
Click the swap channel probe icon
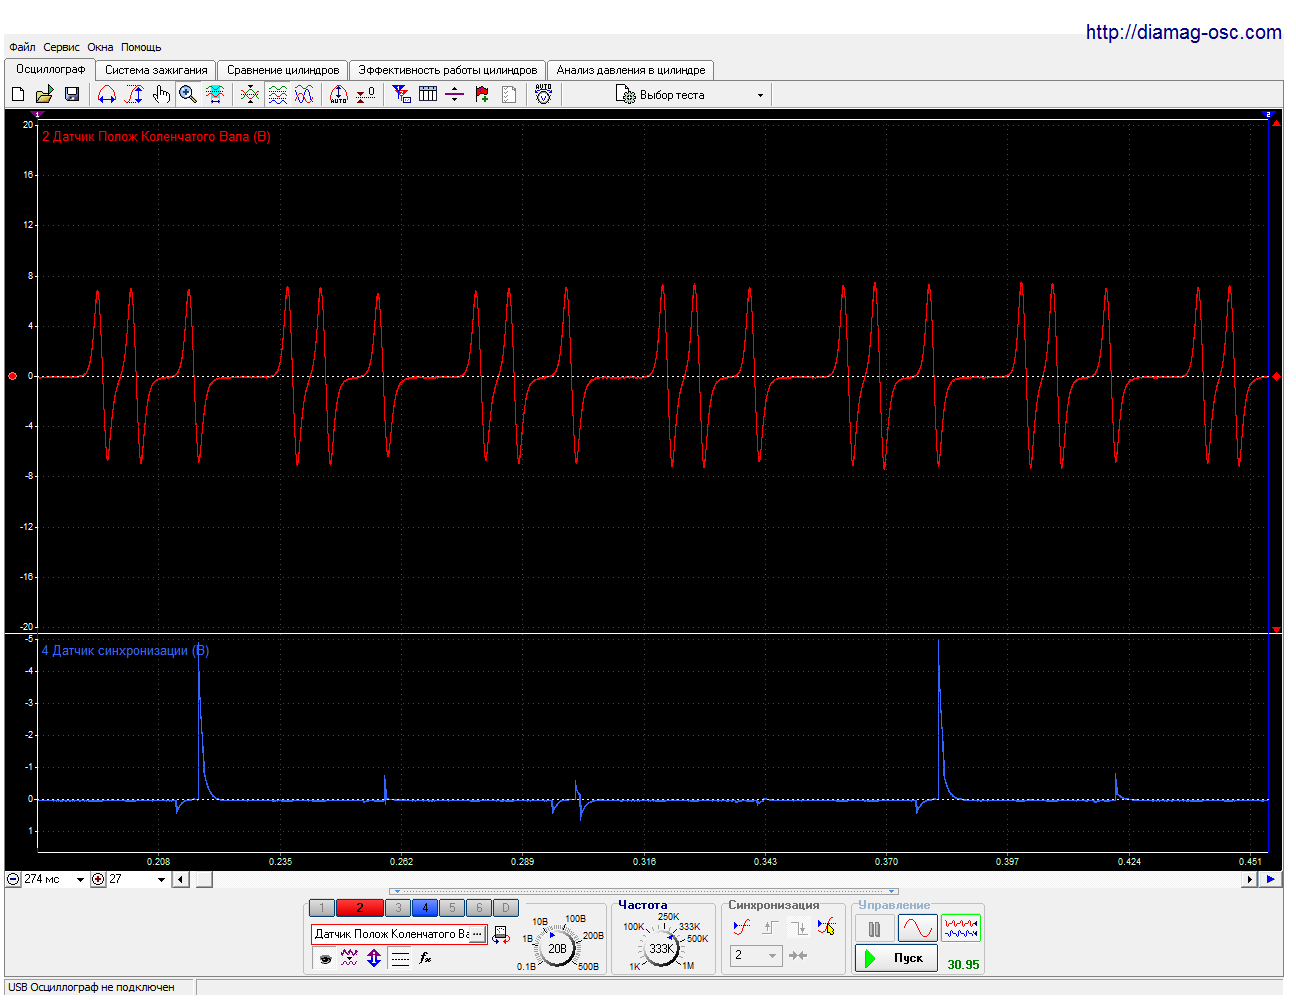click(501, 935)
